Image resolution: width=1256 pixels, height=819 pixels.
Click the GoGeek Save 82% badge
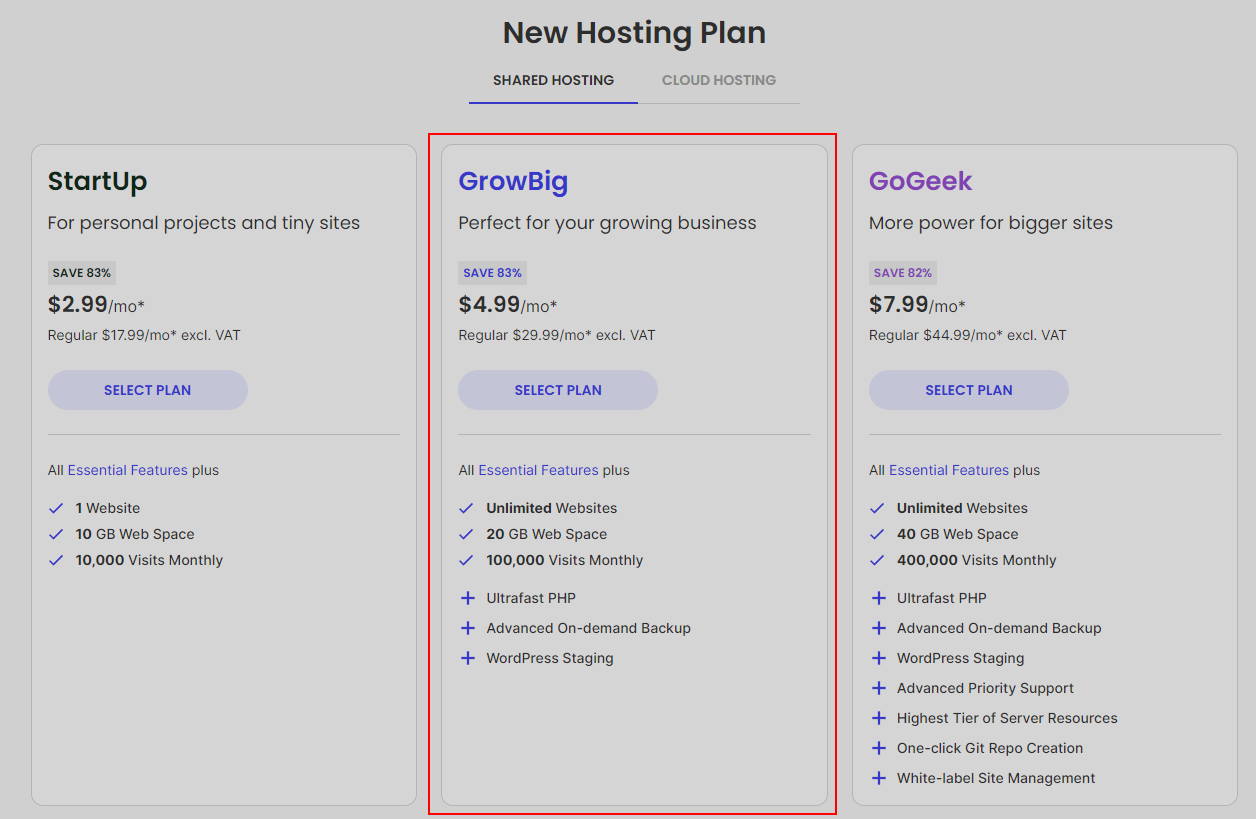tap(902, 273)
